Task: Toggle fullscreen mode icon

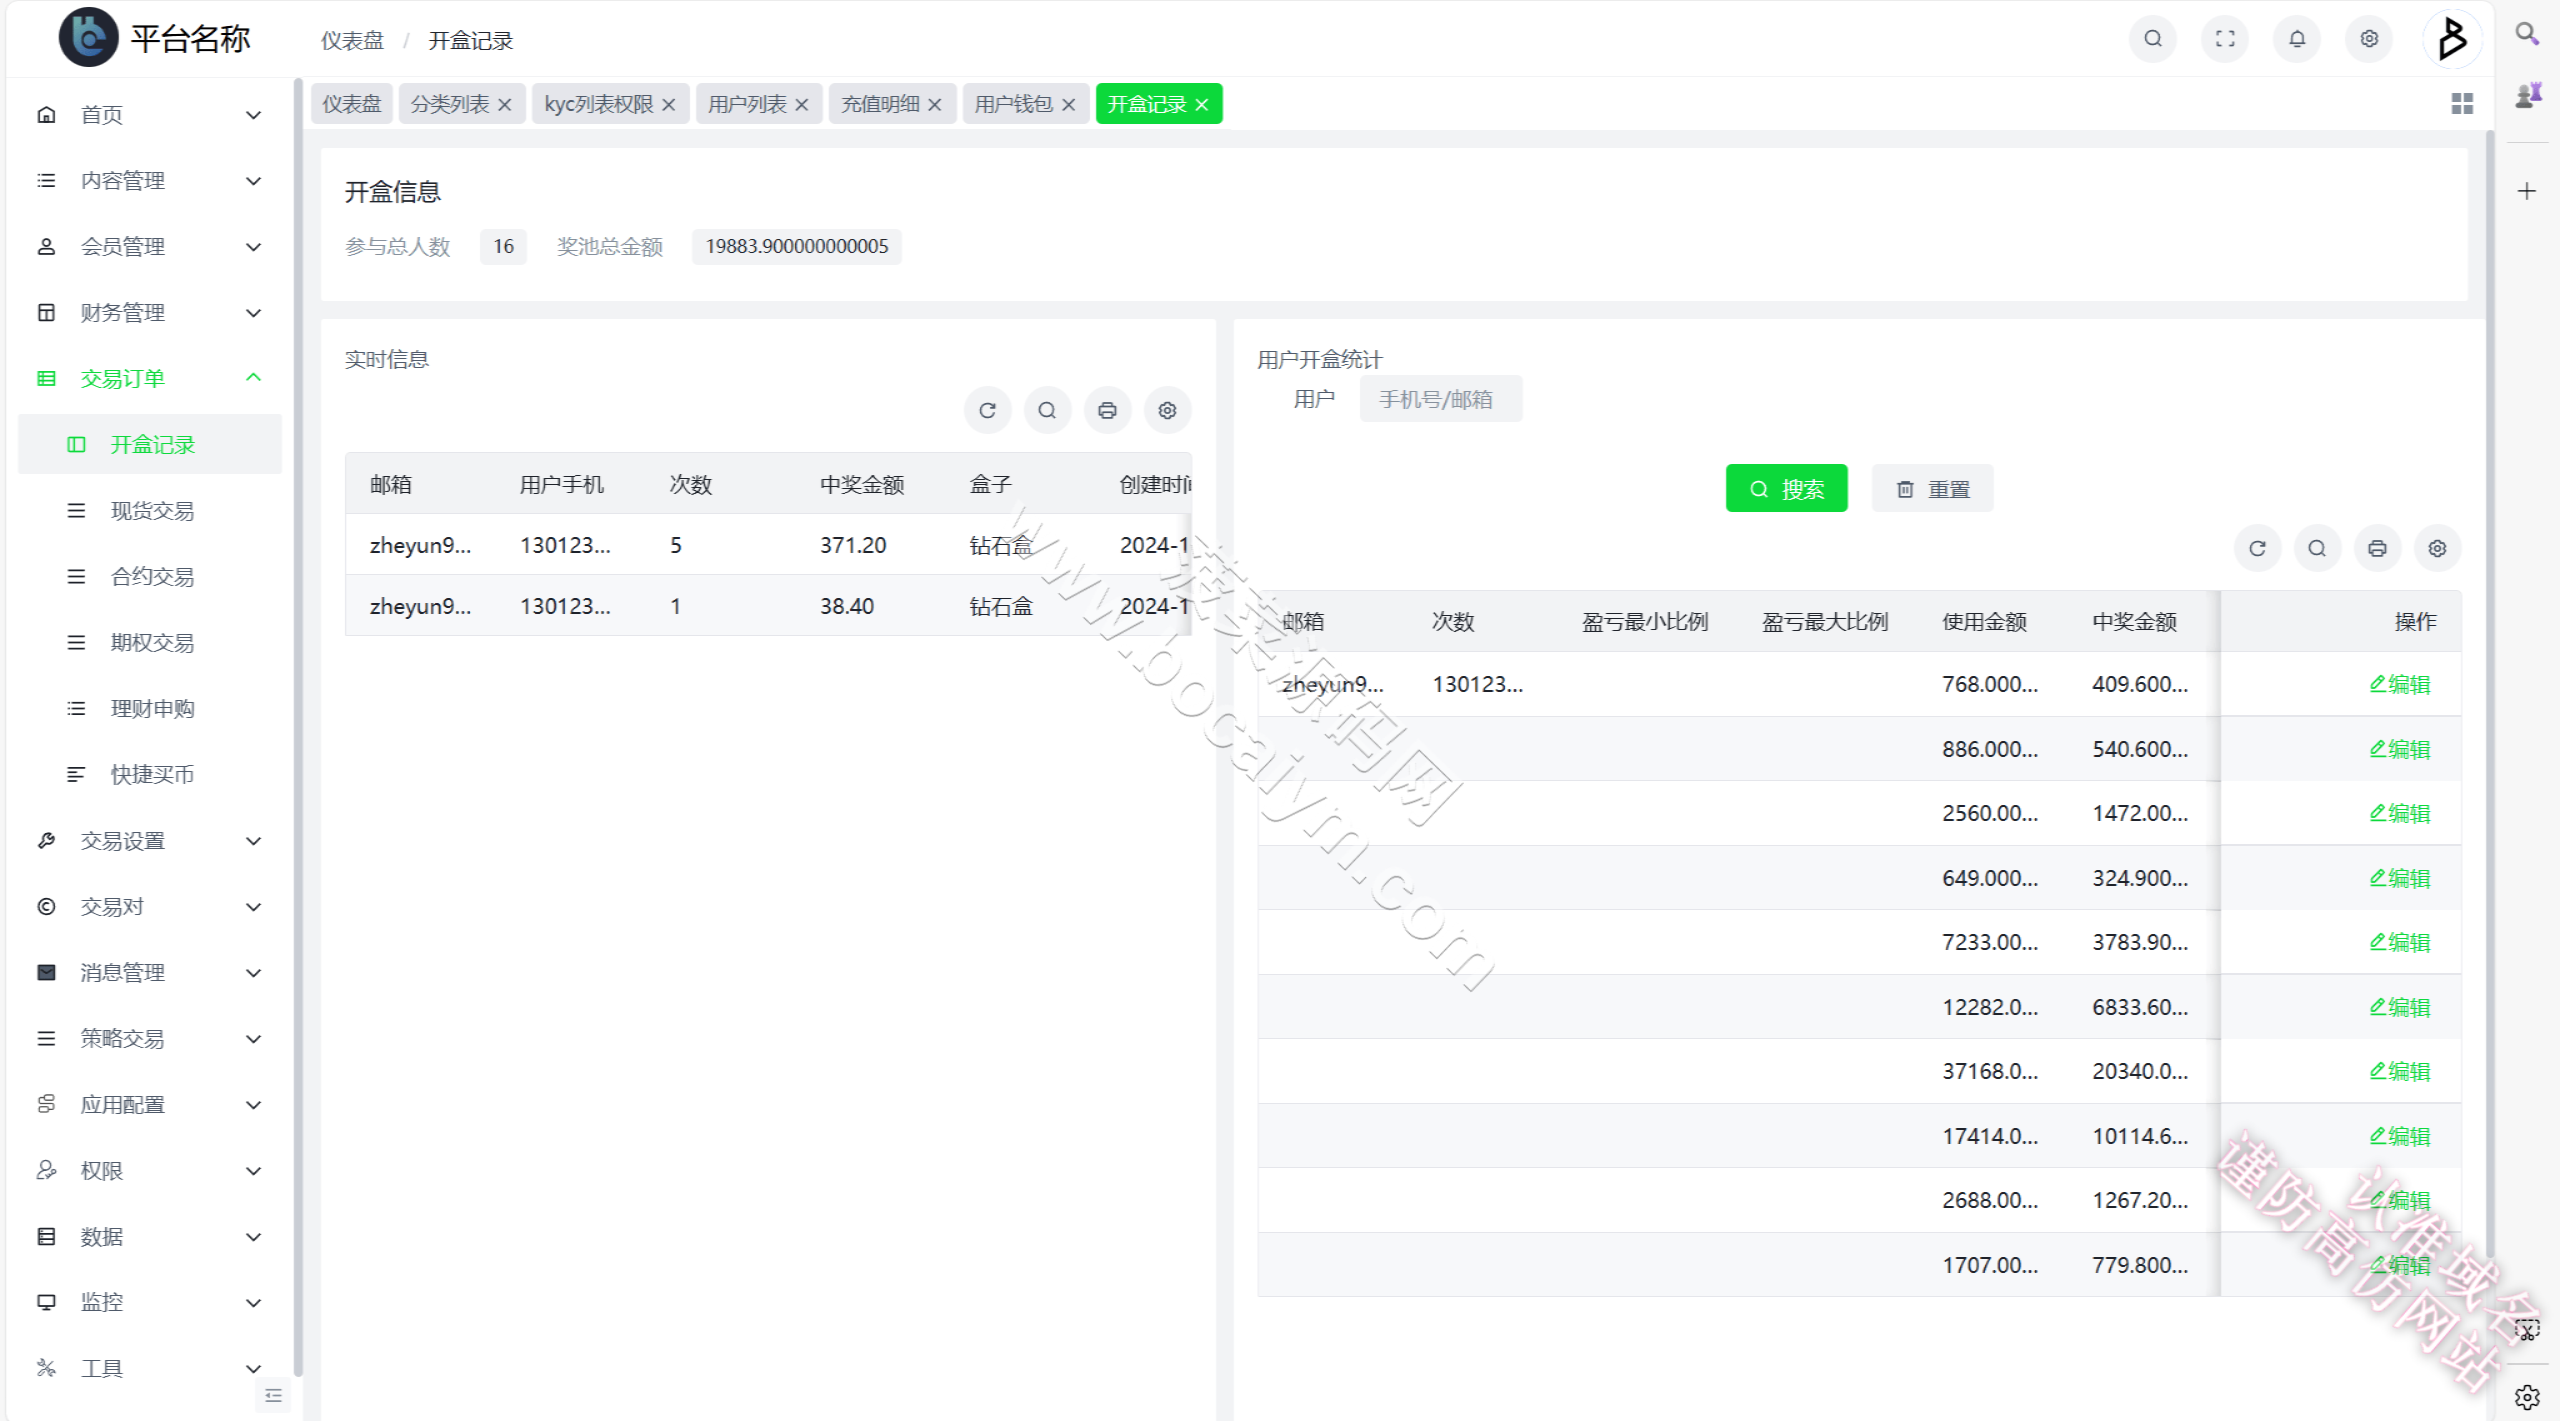Action: tap(2225, 39)
